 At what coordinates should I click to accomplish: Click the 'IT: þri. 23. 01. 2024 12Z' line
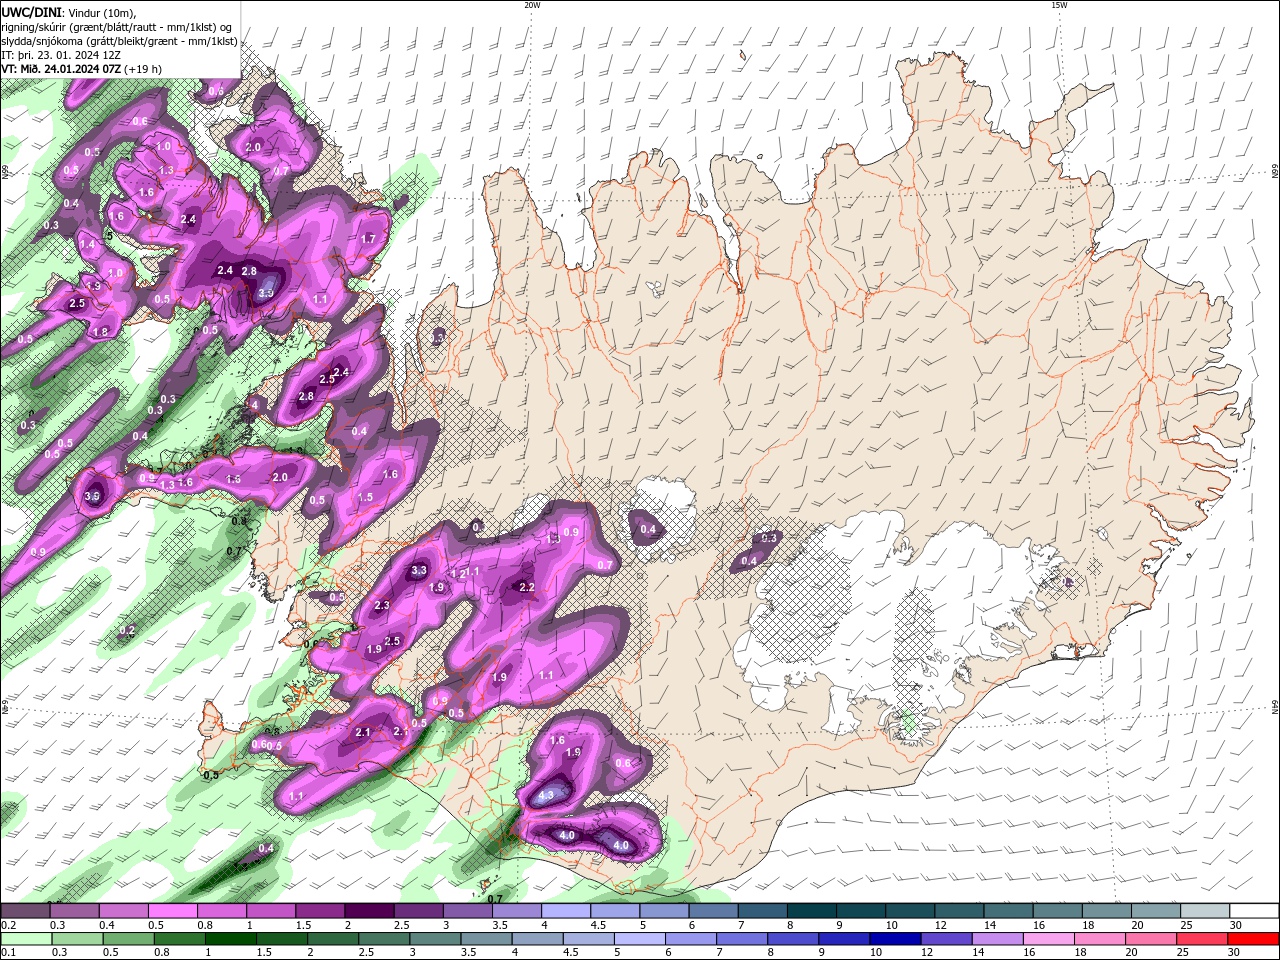[x=61, y=55]
